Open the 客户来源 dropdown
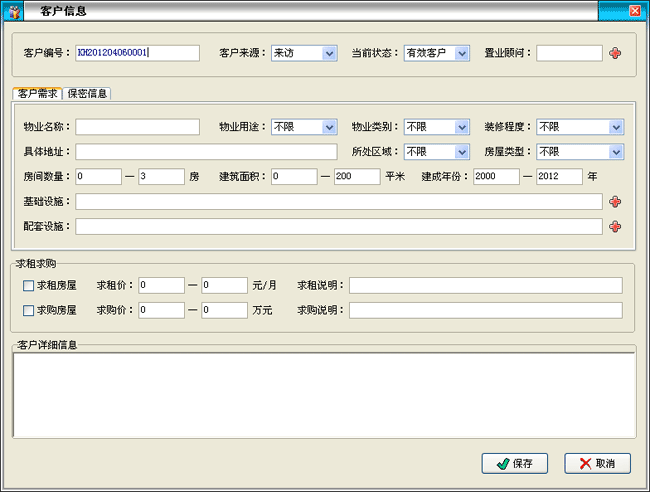 click(x=329, y=53)
